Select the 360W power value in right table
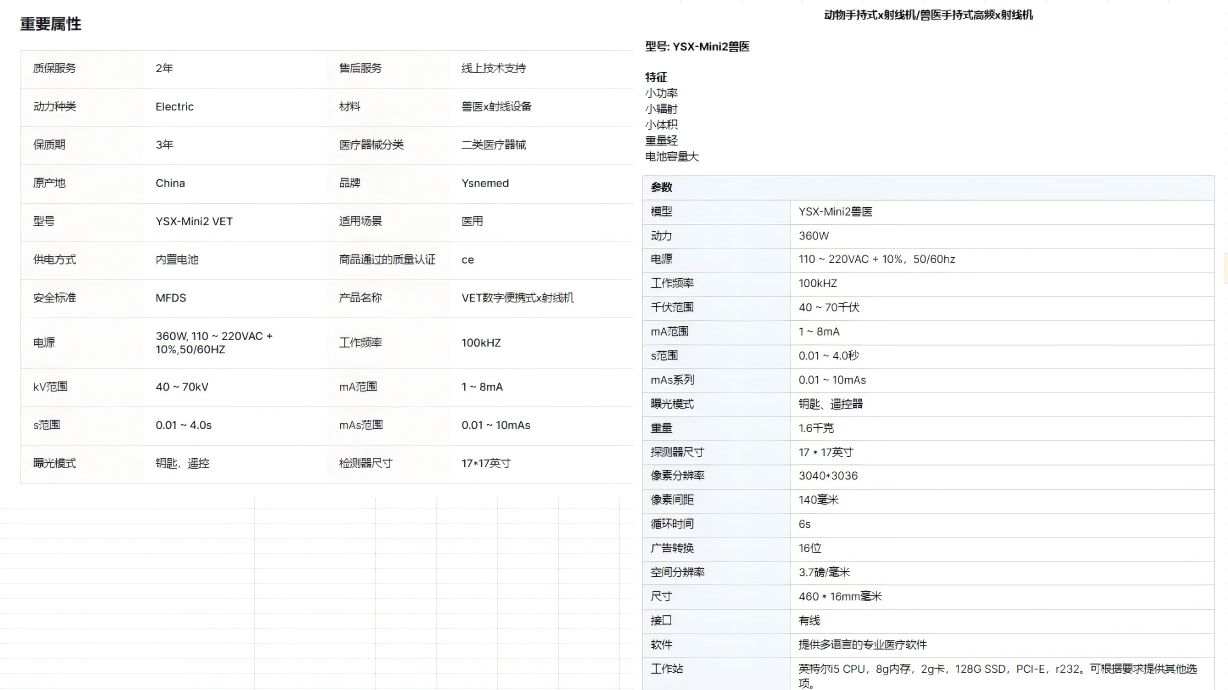This screenshot has height=690, width=1228. [x=814, y=236]
